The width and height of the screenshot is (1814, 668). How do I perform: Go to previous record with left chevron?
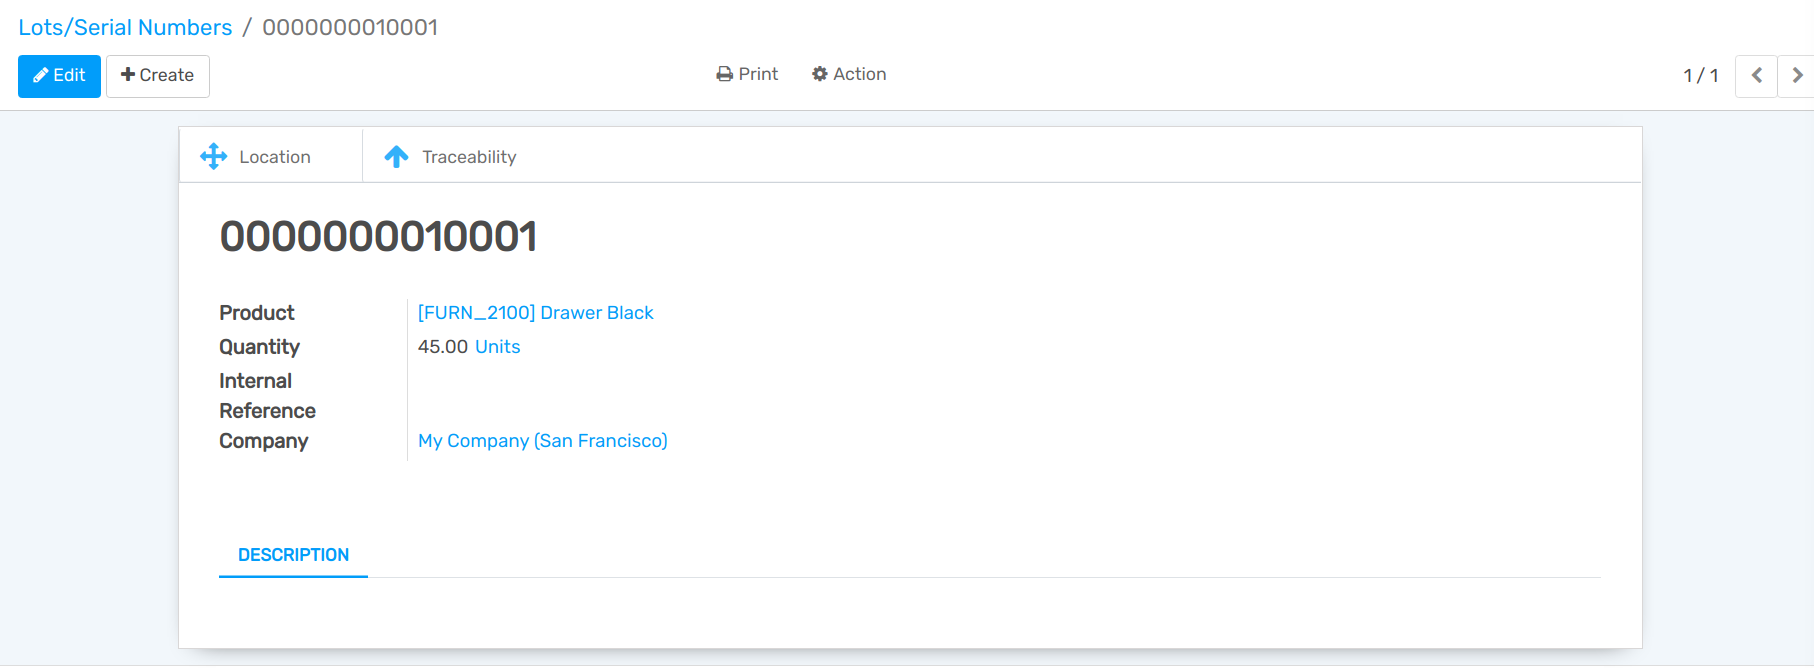[x=1756, y=76]
